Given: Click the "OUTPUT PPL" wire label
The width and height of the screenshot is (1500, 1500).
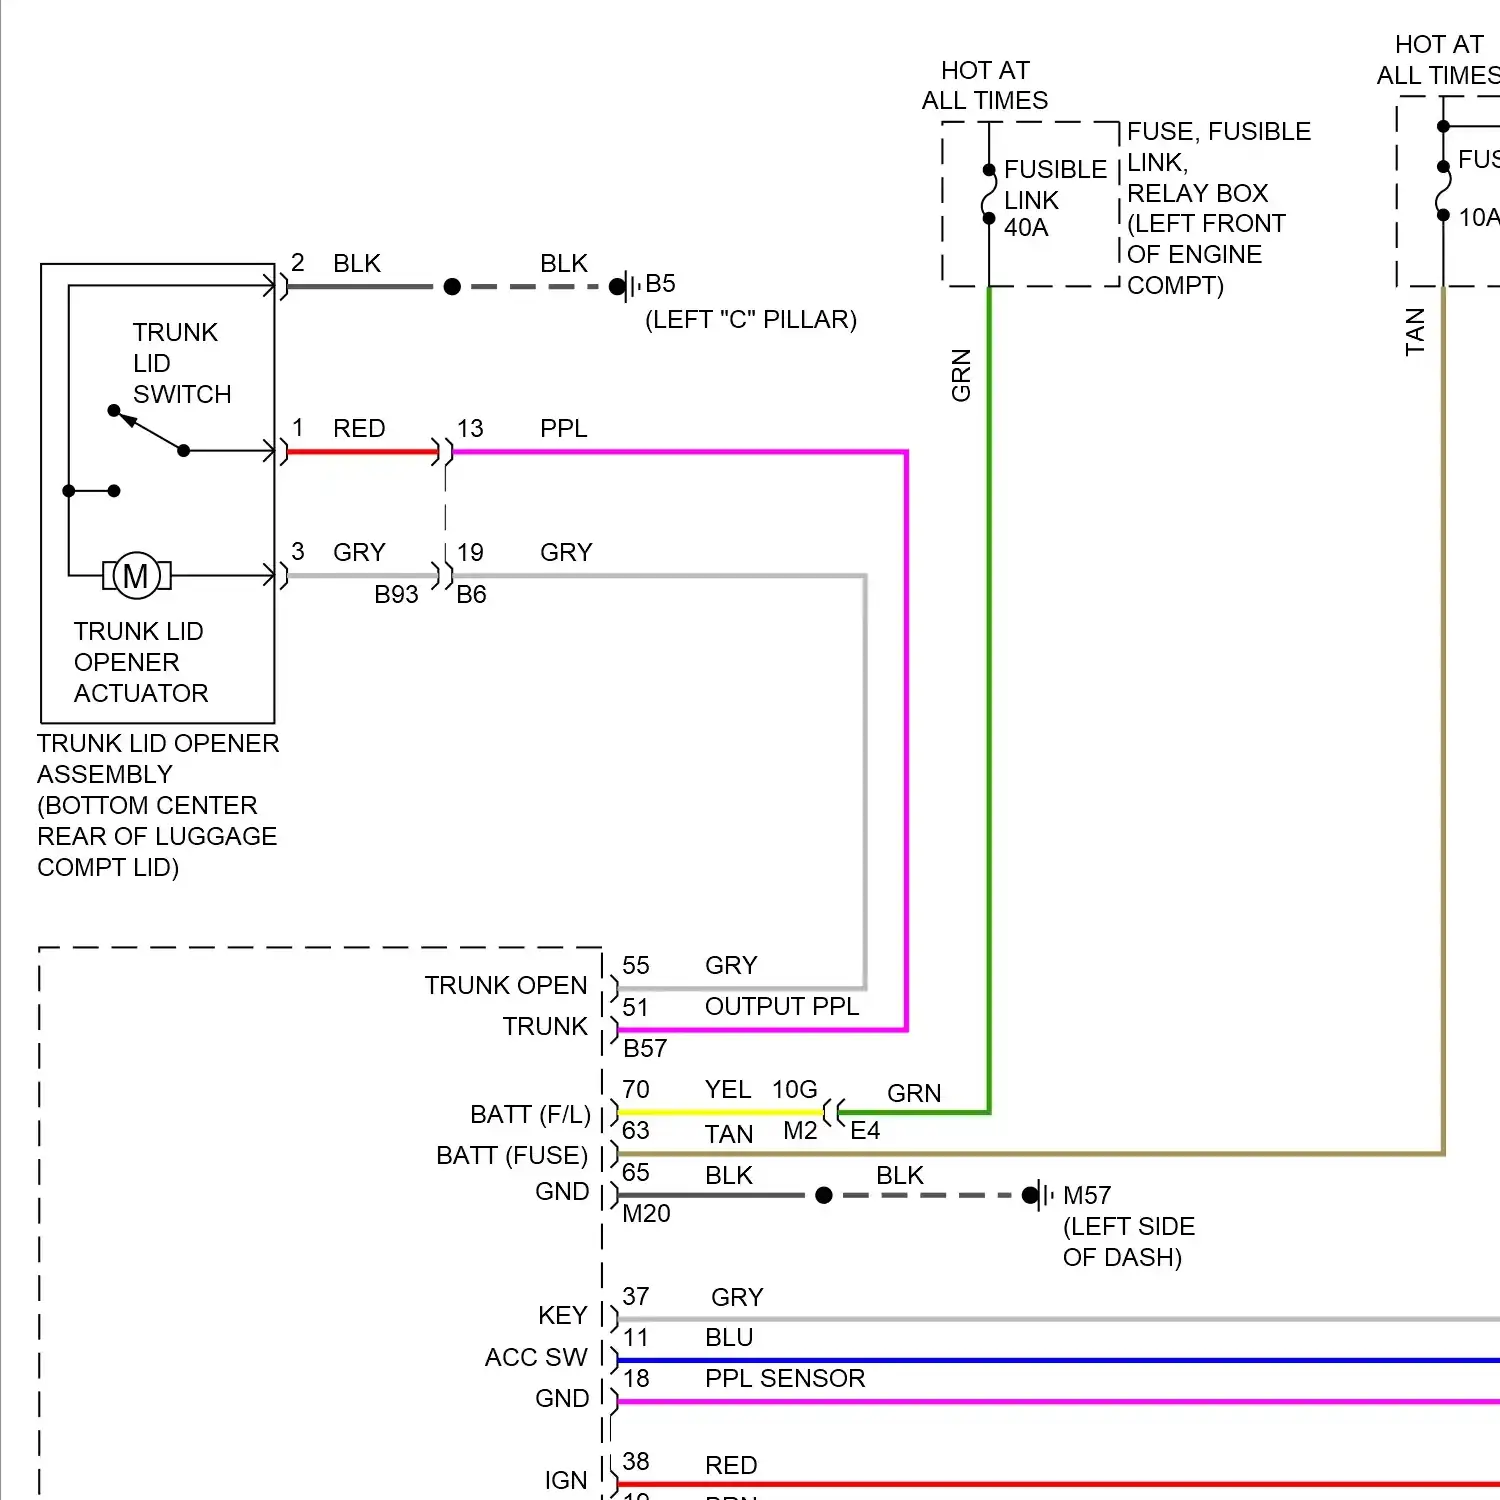Looking at the screenshot, I should (782, 1007).
